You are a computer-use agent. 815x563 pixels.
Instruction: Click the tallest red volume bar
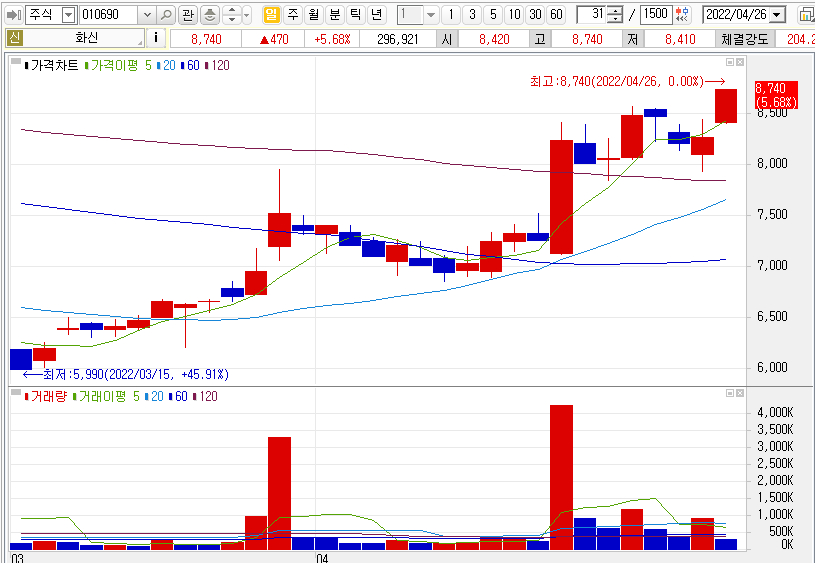(561, 477)
